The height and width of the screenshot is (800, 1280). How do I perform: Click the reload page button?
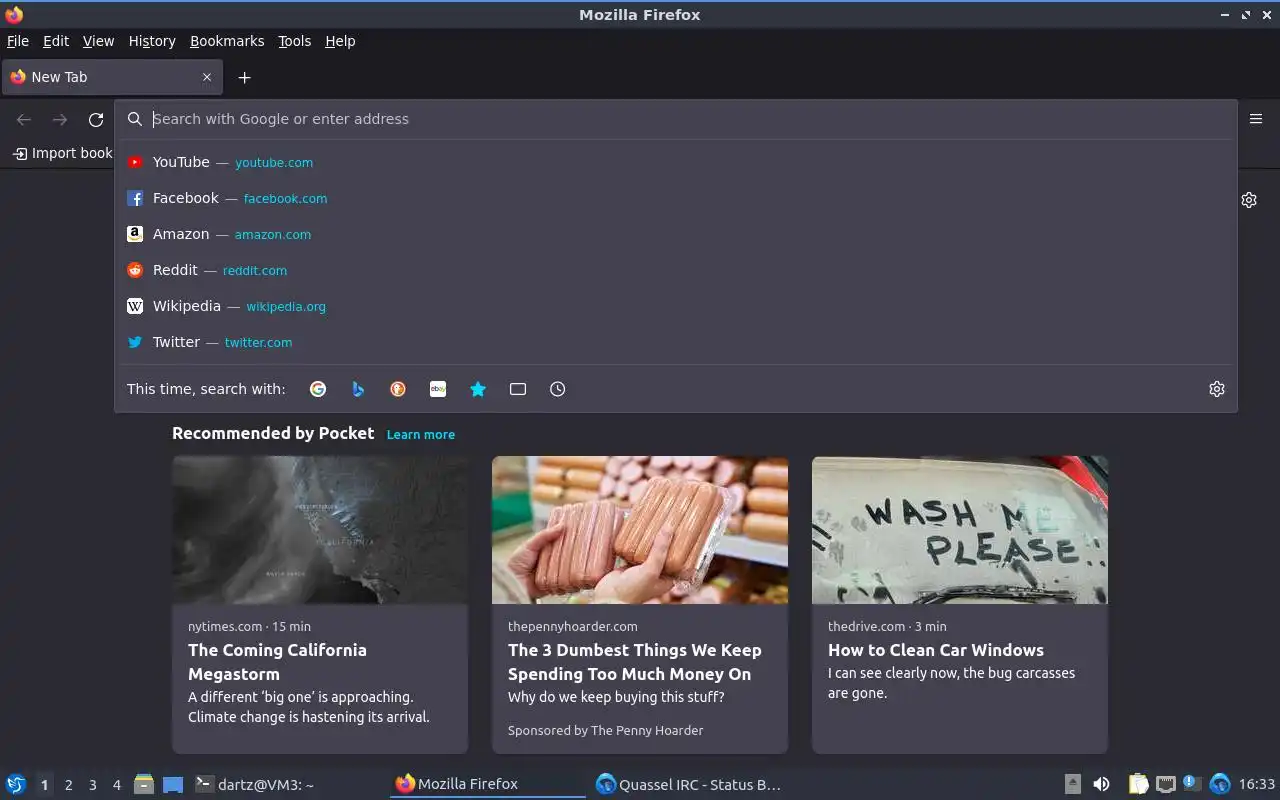tap(96, 119)
